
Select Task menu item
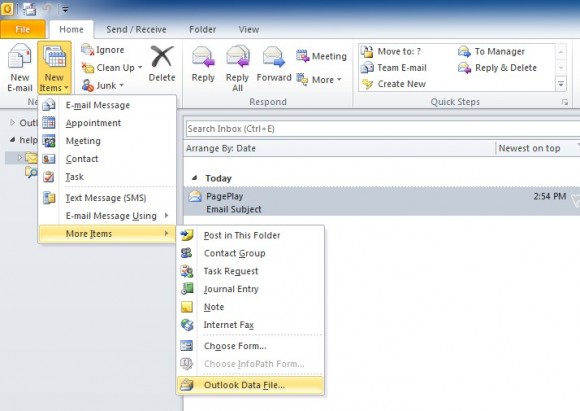(x=107, y=177)
